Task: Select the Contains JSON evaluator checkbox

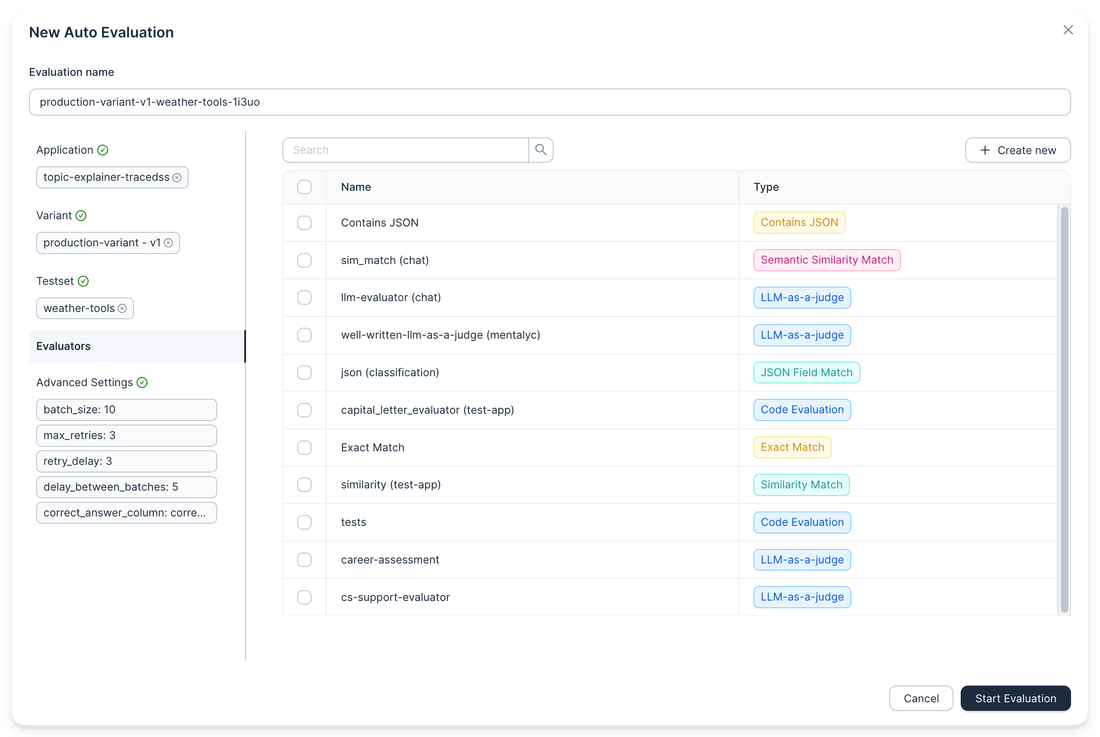Action: coord(304,222)
